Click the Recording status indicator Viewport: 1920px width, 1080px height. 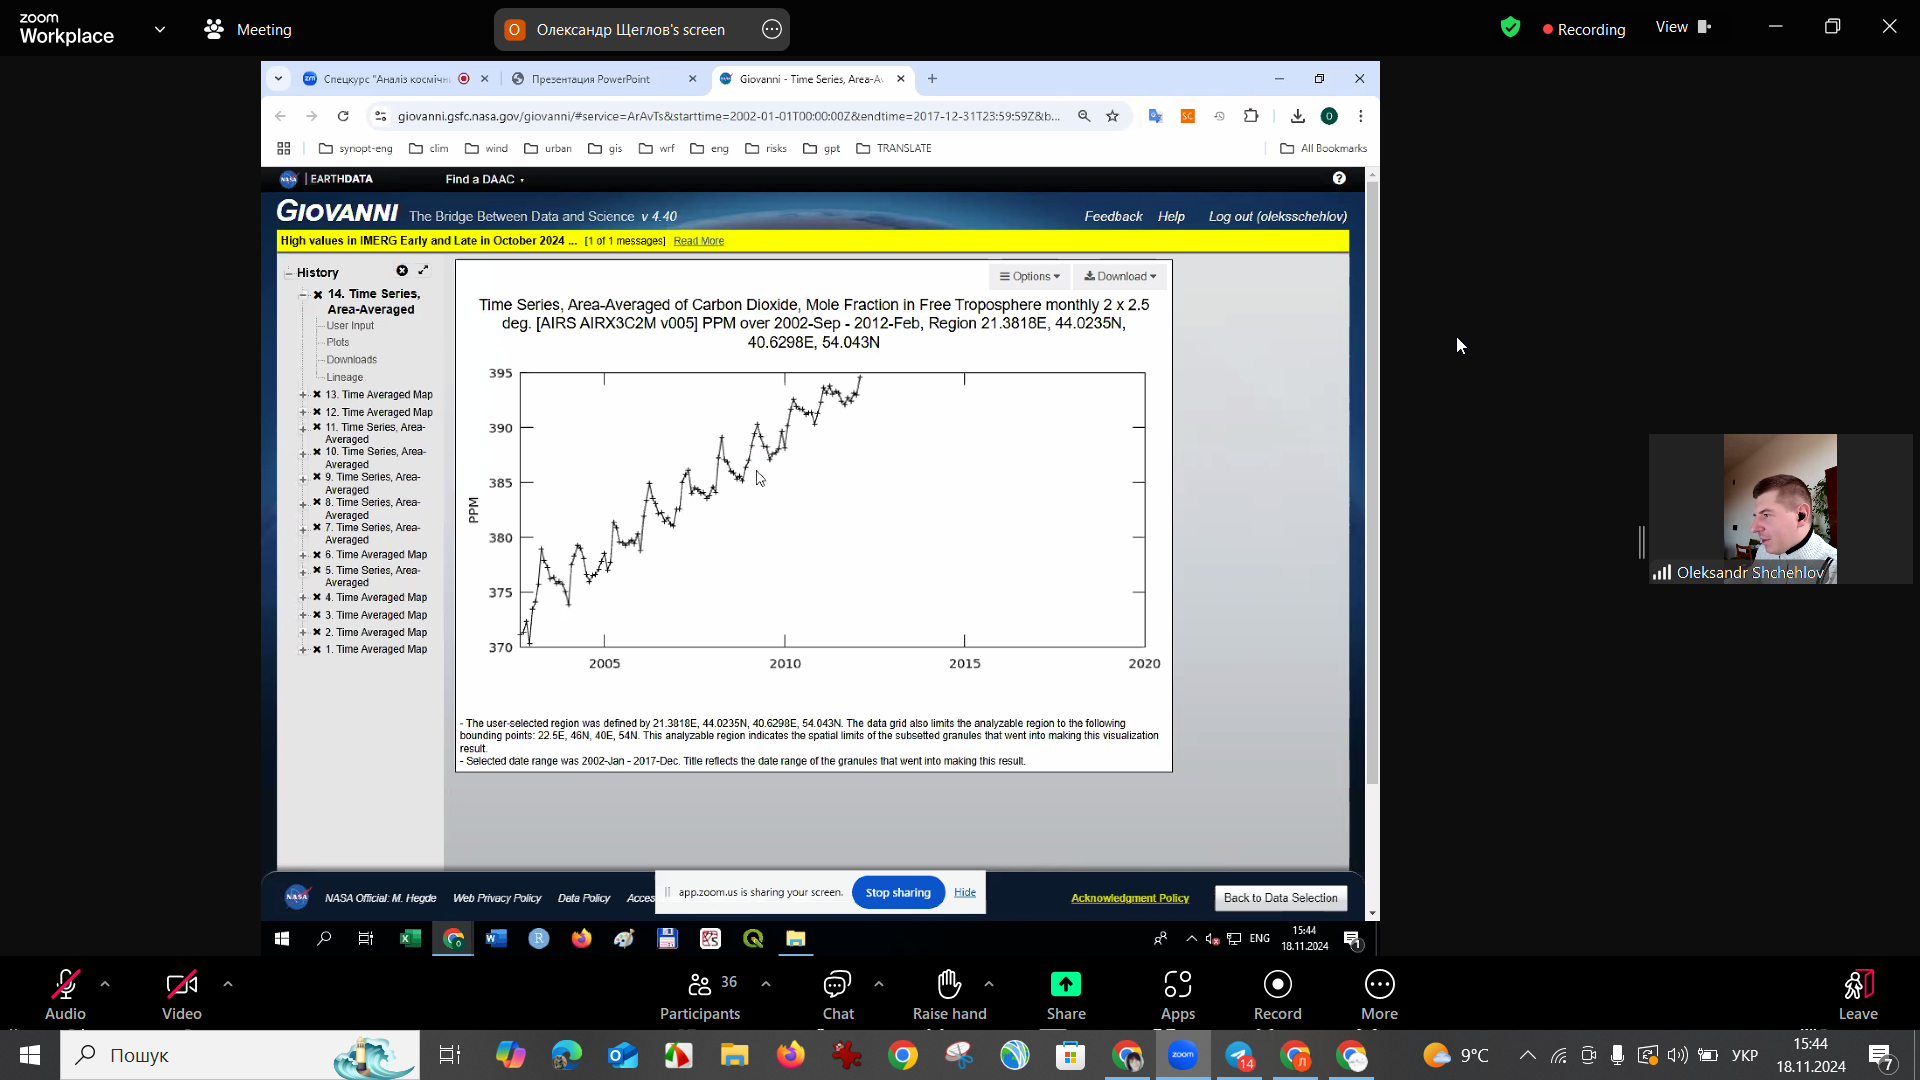pos(1584,29)
